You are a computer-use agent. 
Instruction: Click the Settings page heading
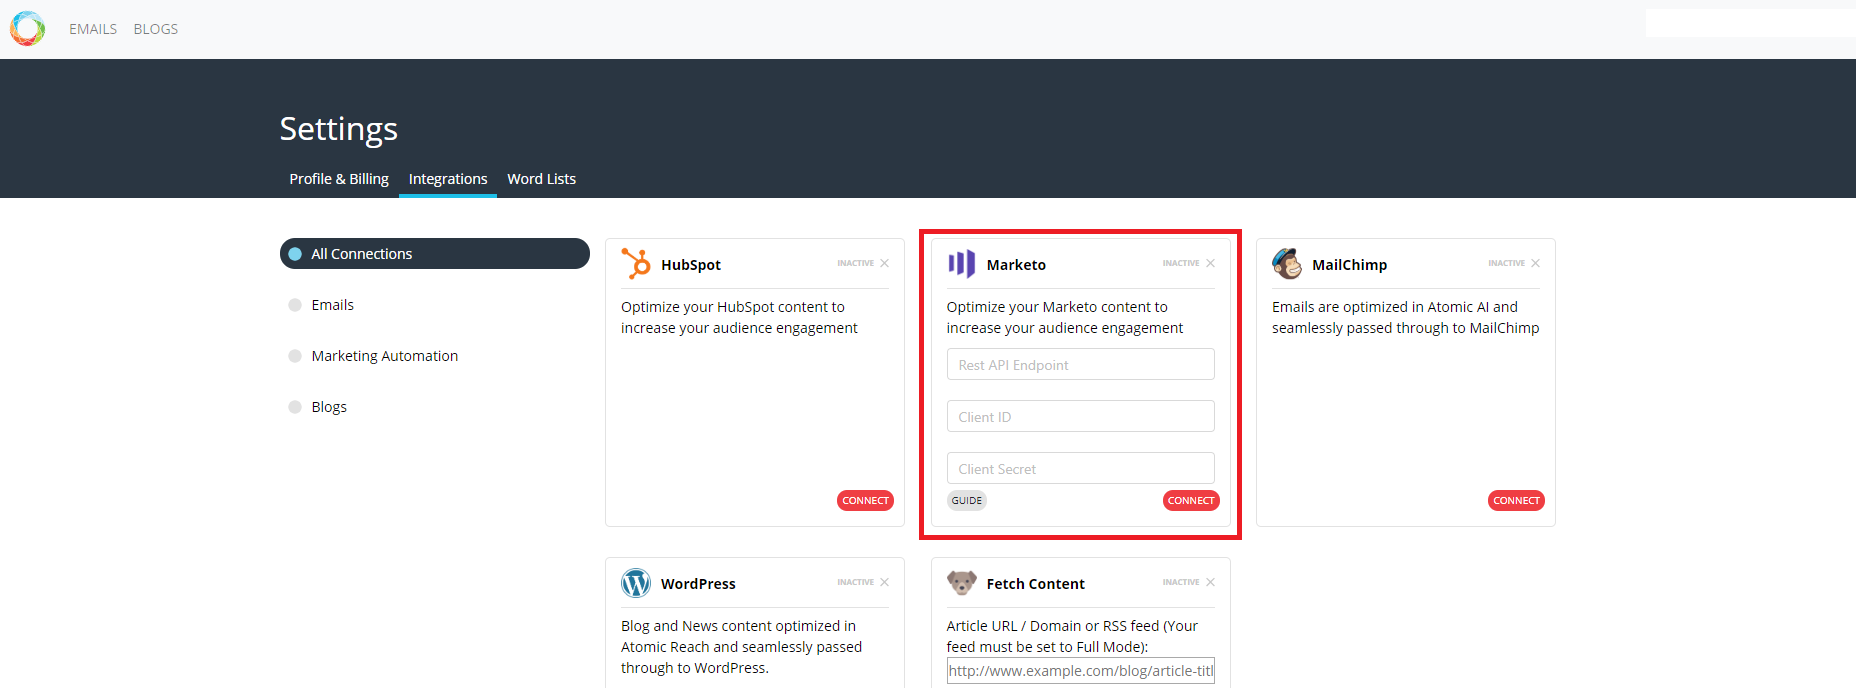339,129
